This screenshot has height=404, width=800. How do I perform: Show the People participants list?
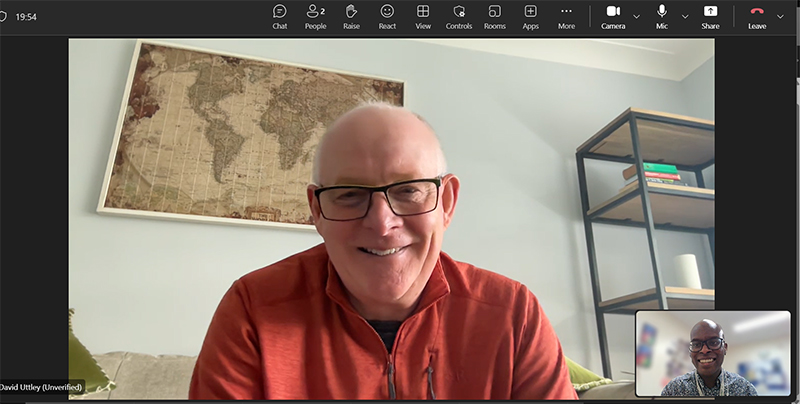(315, 16)
